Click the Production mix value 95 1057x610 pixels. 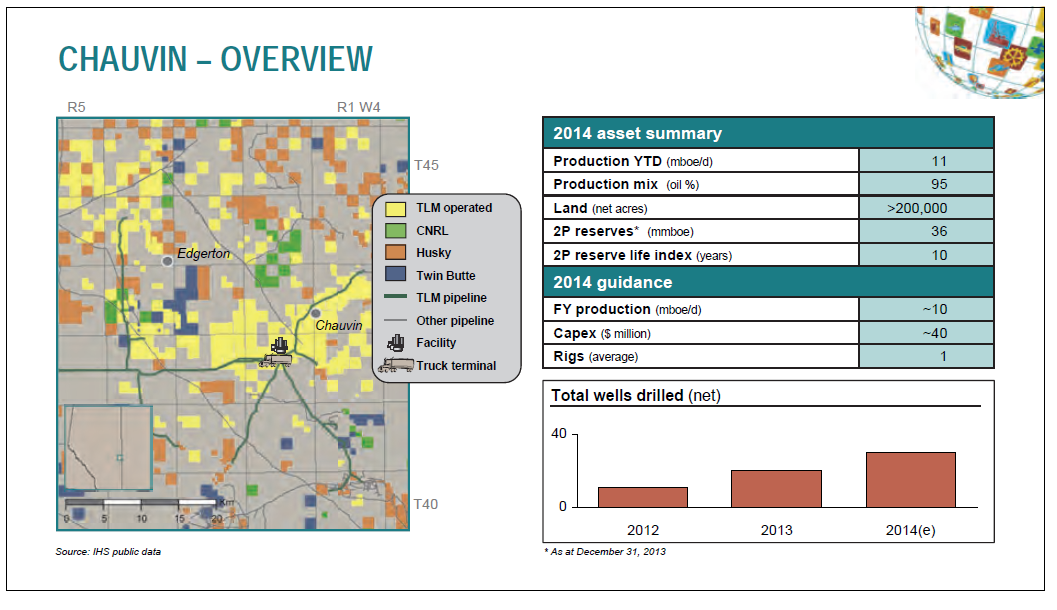coord(939,184)
